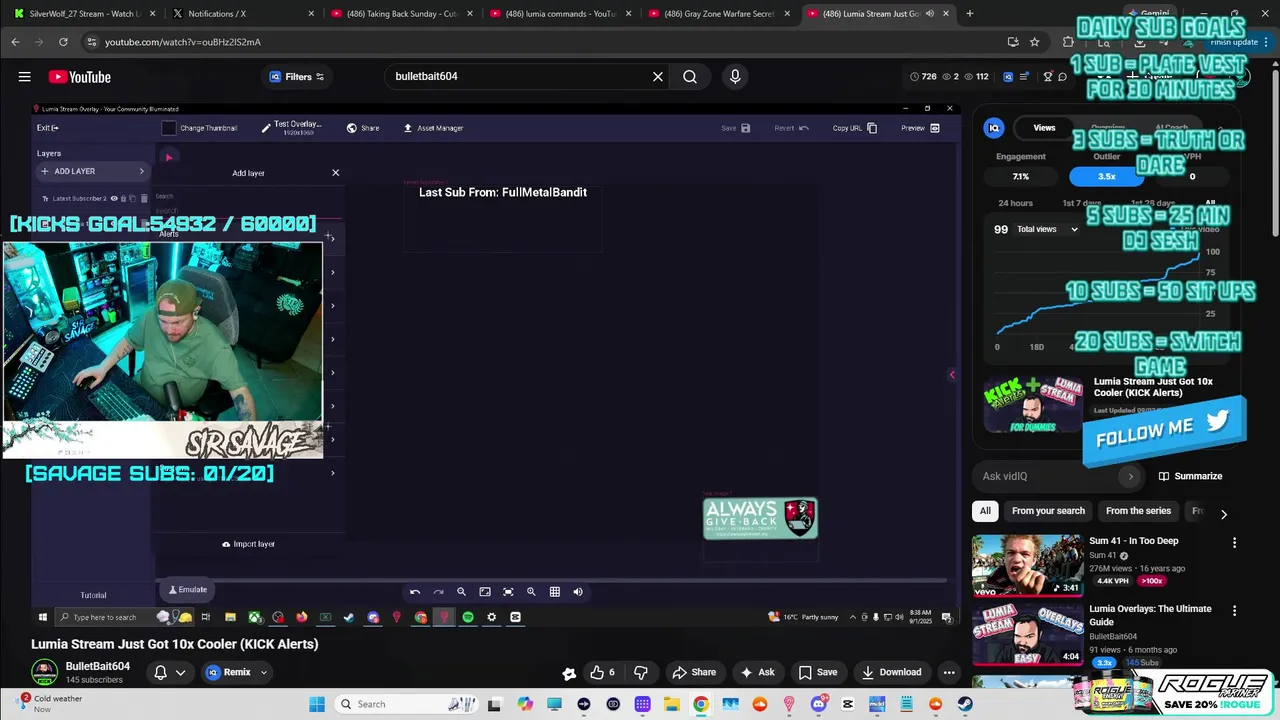
Task: Open more actions below the video
Action: tap(949, 672)
